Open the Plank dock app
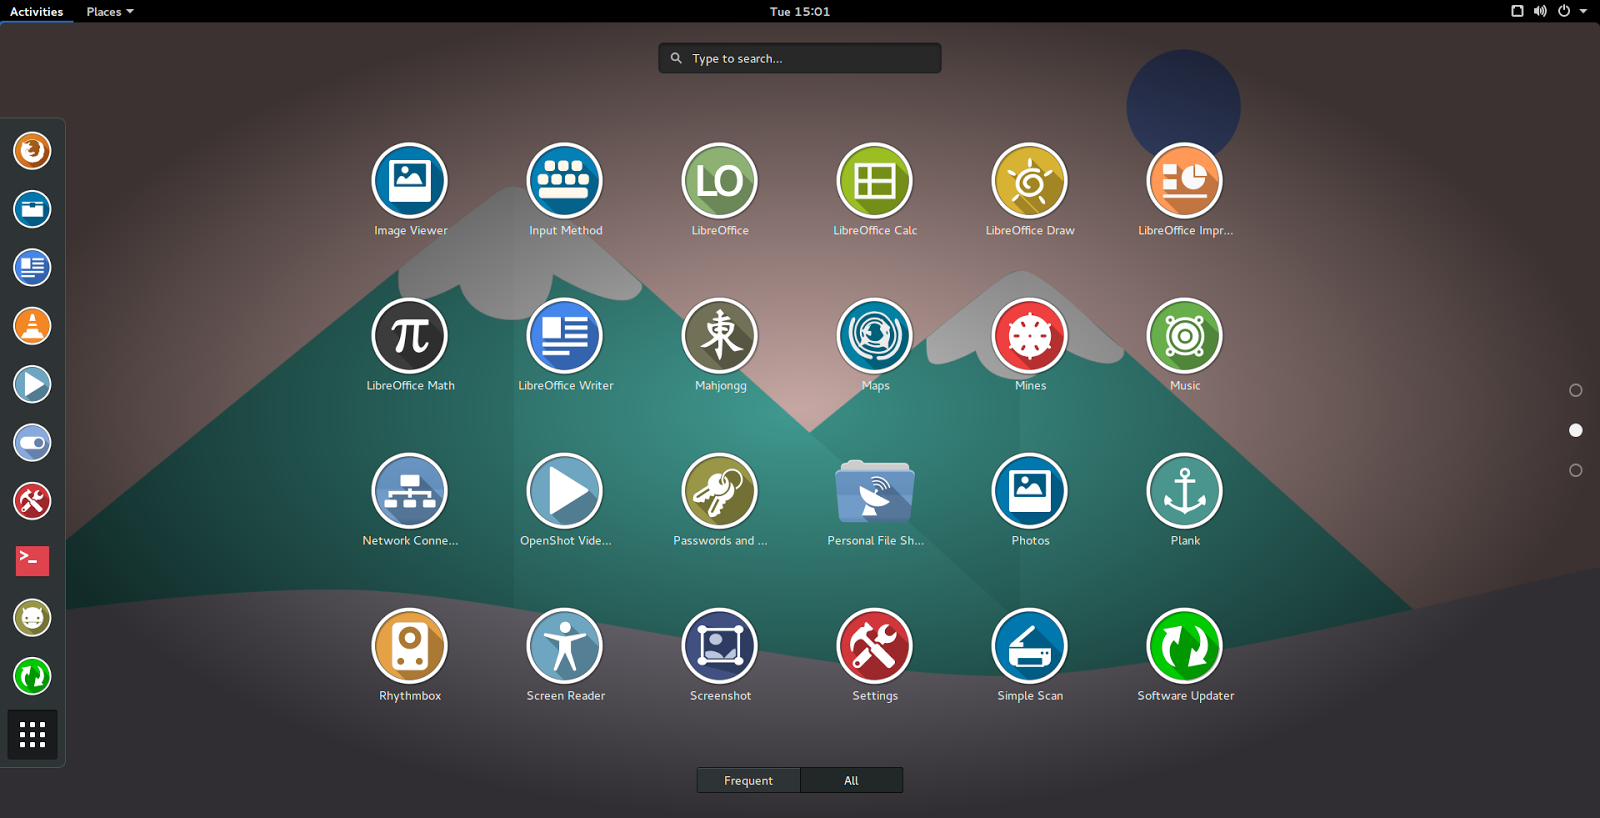The width and height of the screenshot is (1600, 818). [x=1185, y=491]
